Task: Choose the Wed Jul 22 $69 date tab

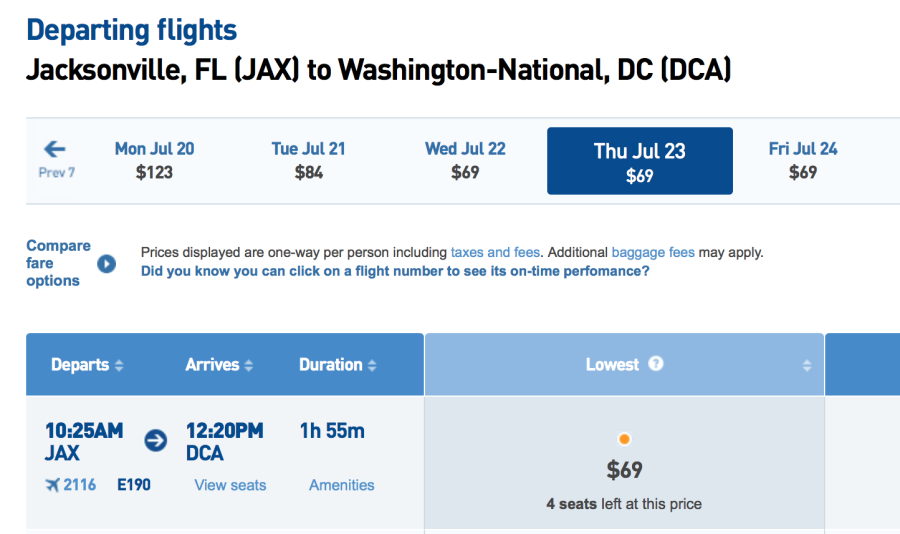Action: point(465,160)
